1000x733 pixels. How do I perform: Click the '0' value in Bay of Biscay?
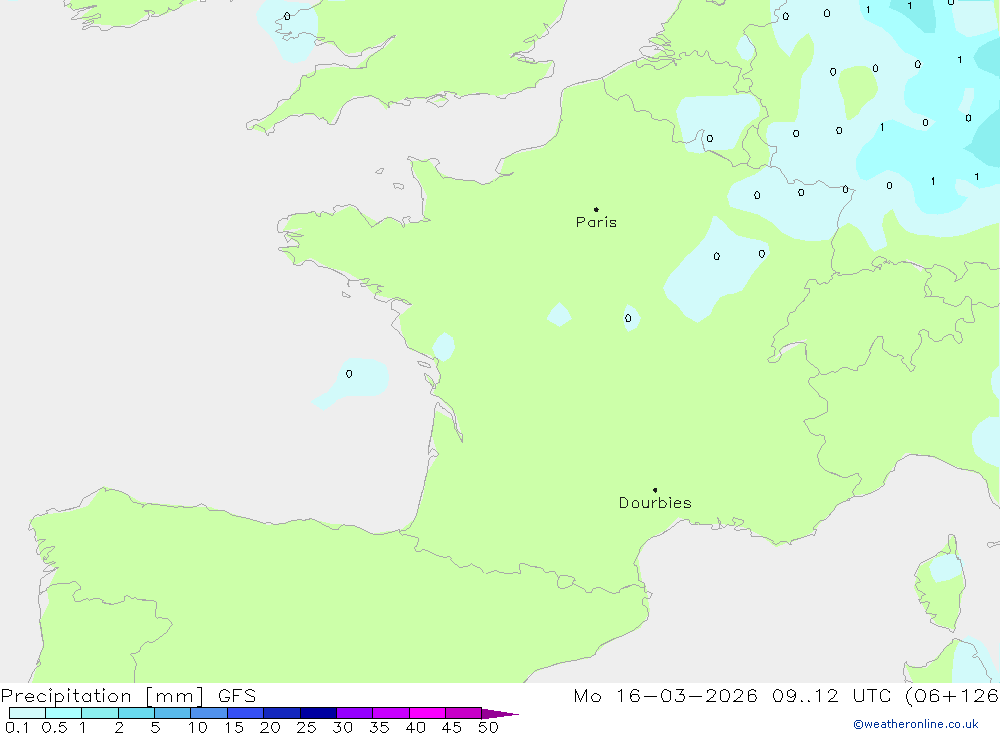click(x=349, y=374)
